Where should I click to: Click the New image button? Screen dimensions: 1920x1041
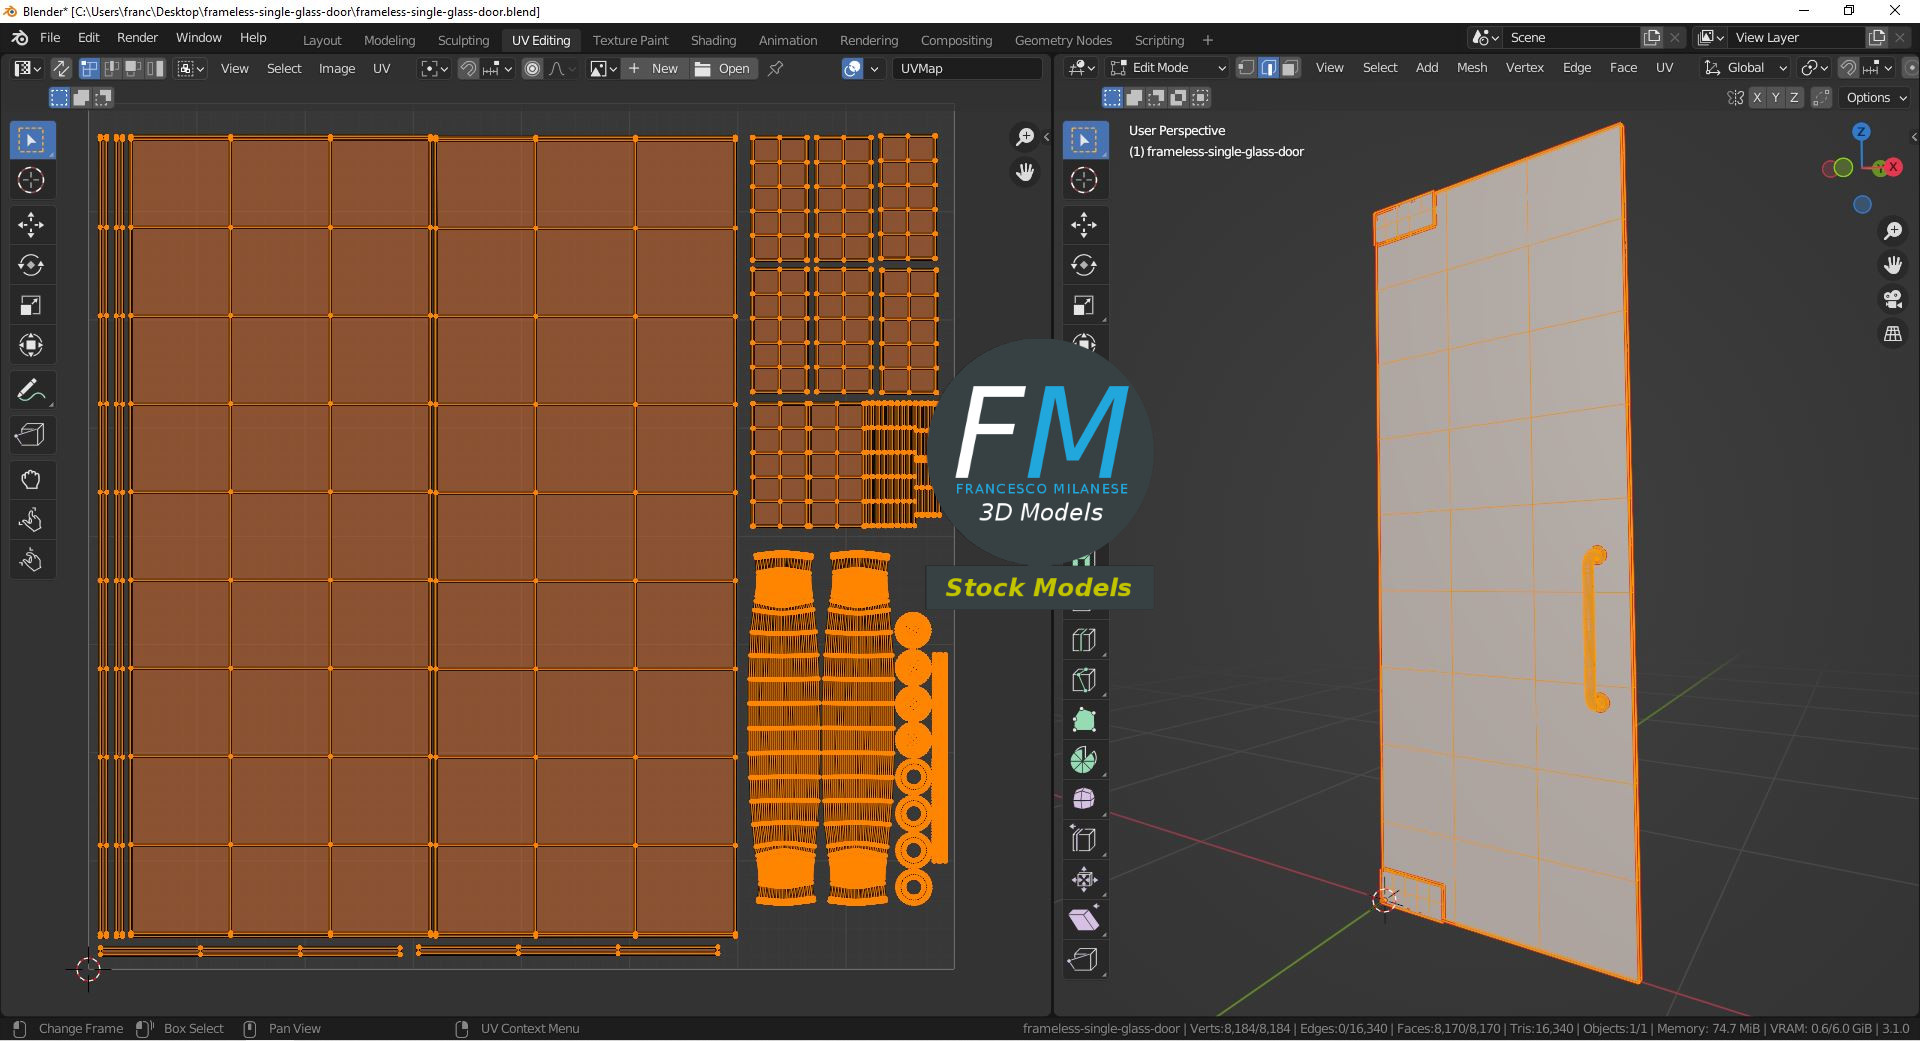coord(654,68)
